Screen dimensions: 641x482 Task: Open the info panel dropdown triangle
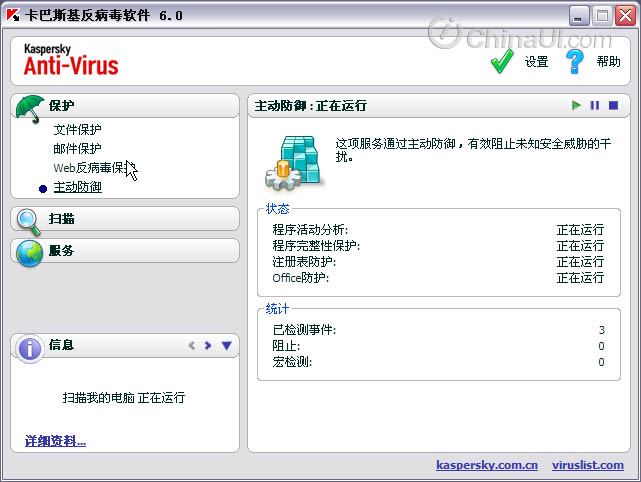226,346
